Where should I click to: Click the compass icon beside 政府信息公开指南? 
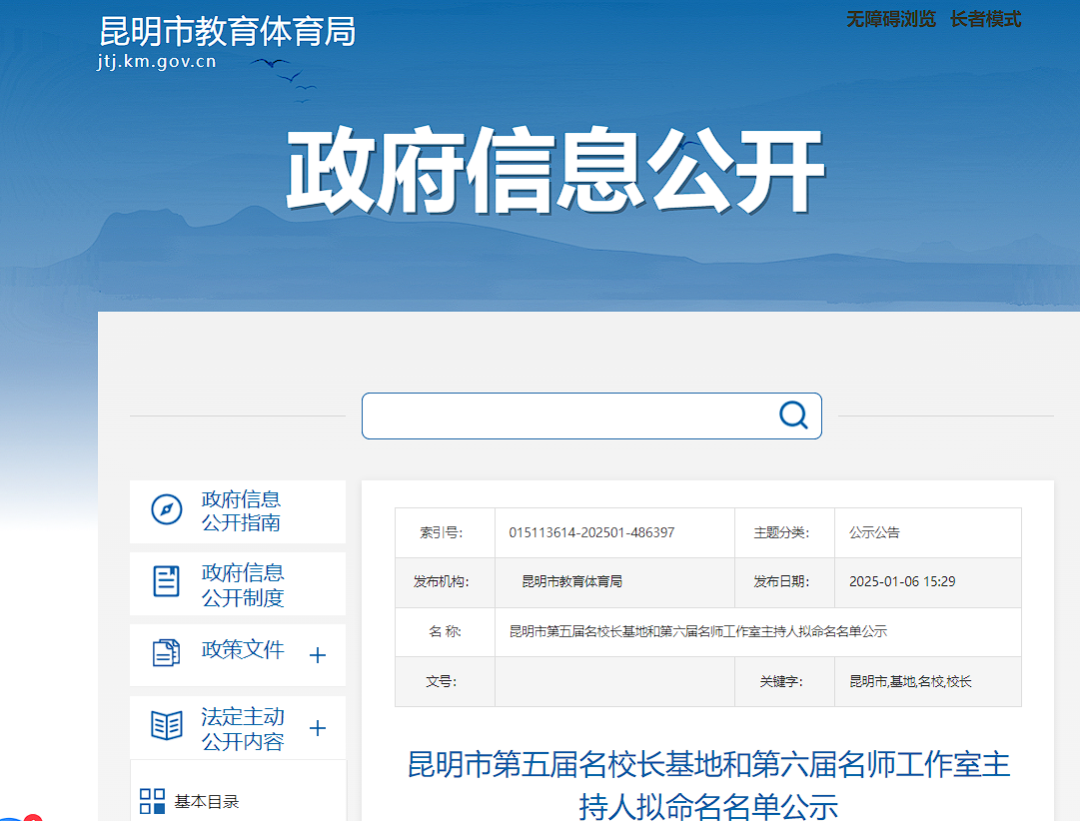click(166, 510)
